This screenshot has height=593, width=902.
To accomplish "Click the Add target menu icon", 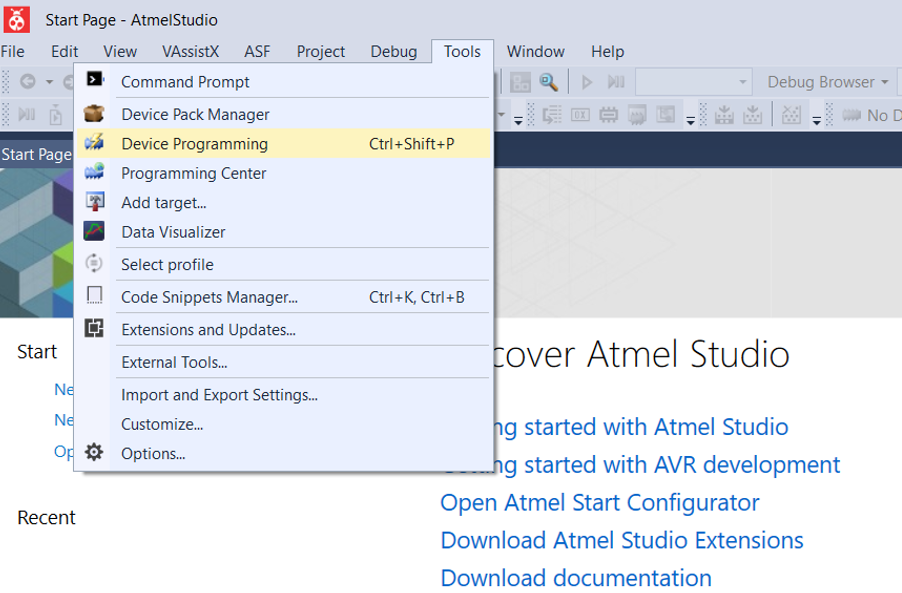I will coord(95,201).
